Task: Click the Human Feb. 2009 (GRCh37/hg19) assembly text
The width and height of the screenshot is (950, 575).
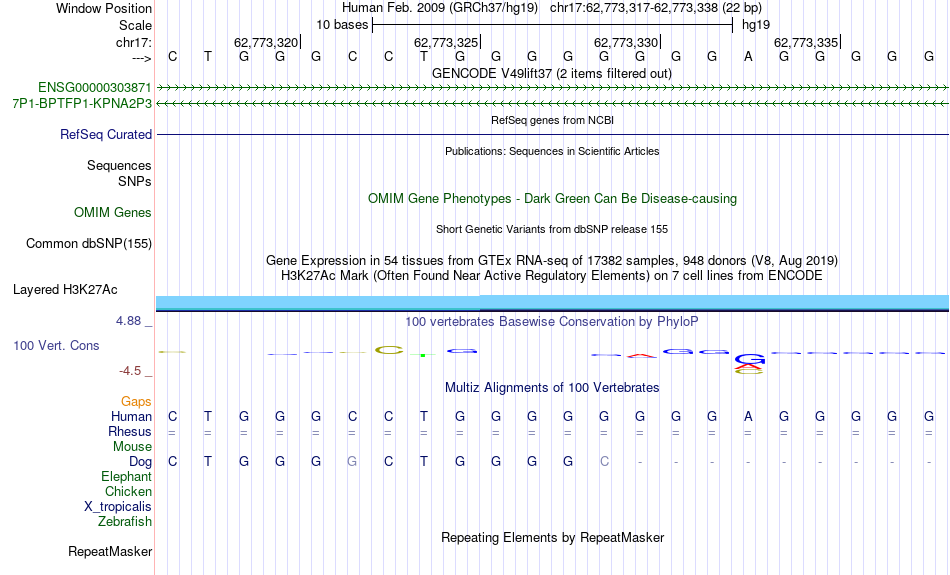Action: [x=440, y=8]
